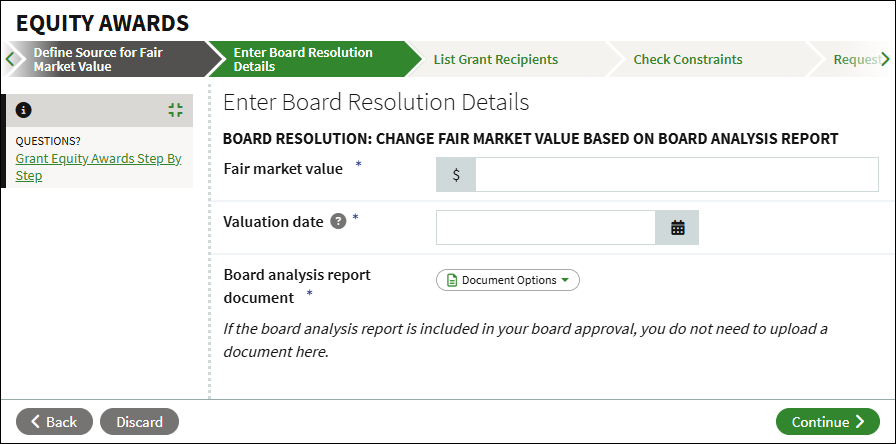896x444 pixels.
Task: Click the Valuation date help question mark
Action: point(338,221)
